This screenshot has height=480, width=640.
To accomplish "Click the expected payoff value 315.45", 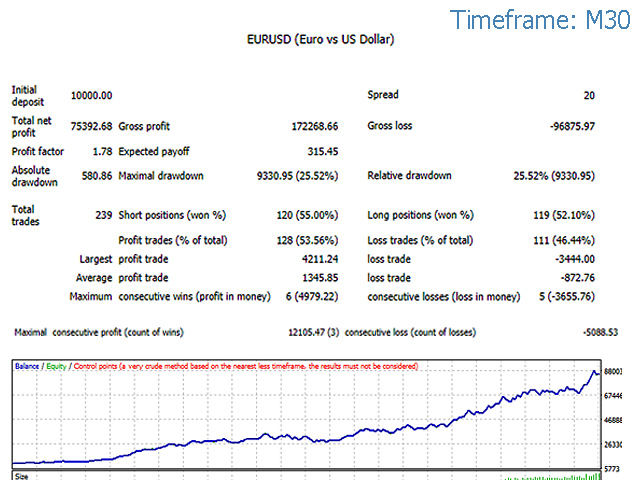I will pos(323,152).
